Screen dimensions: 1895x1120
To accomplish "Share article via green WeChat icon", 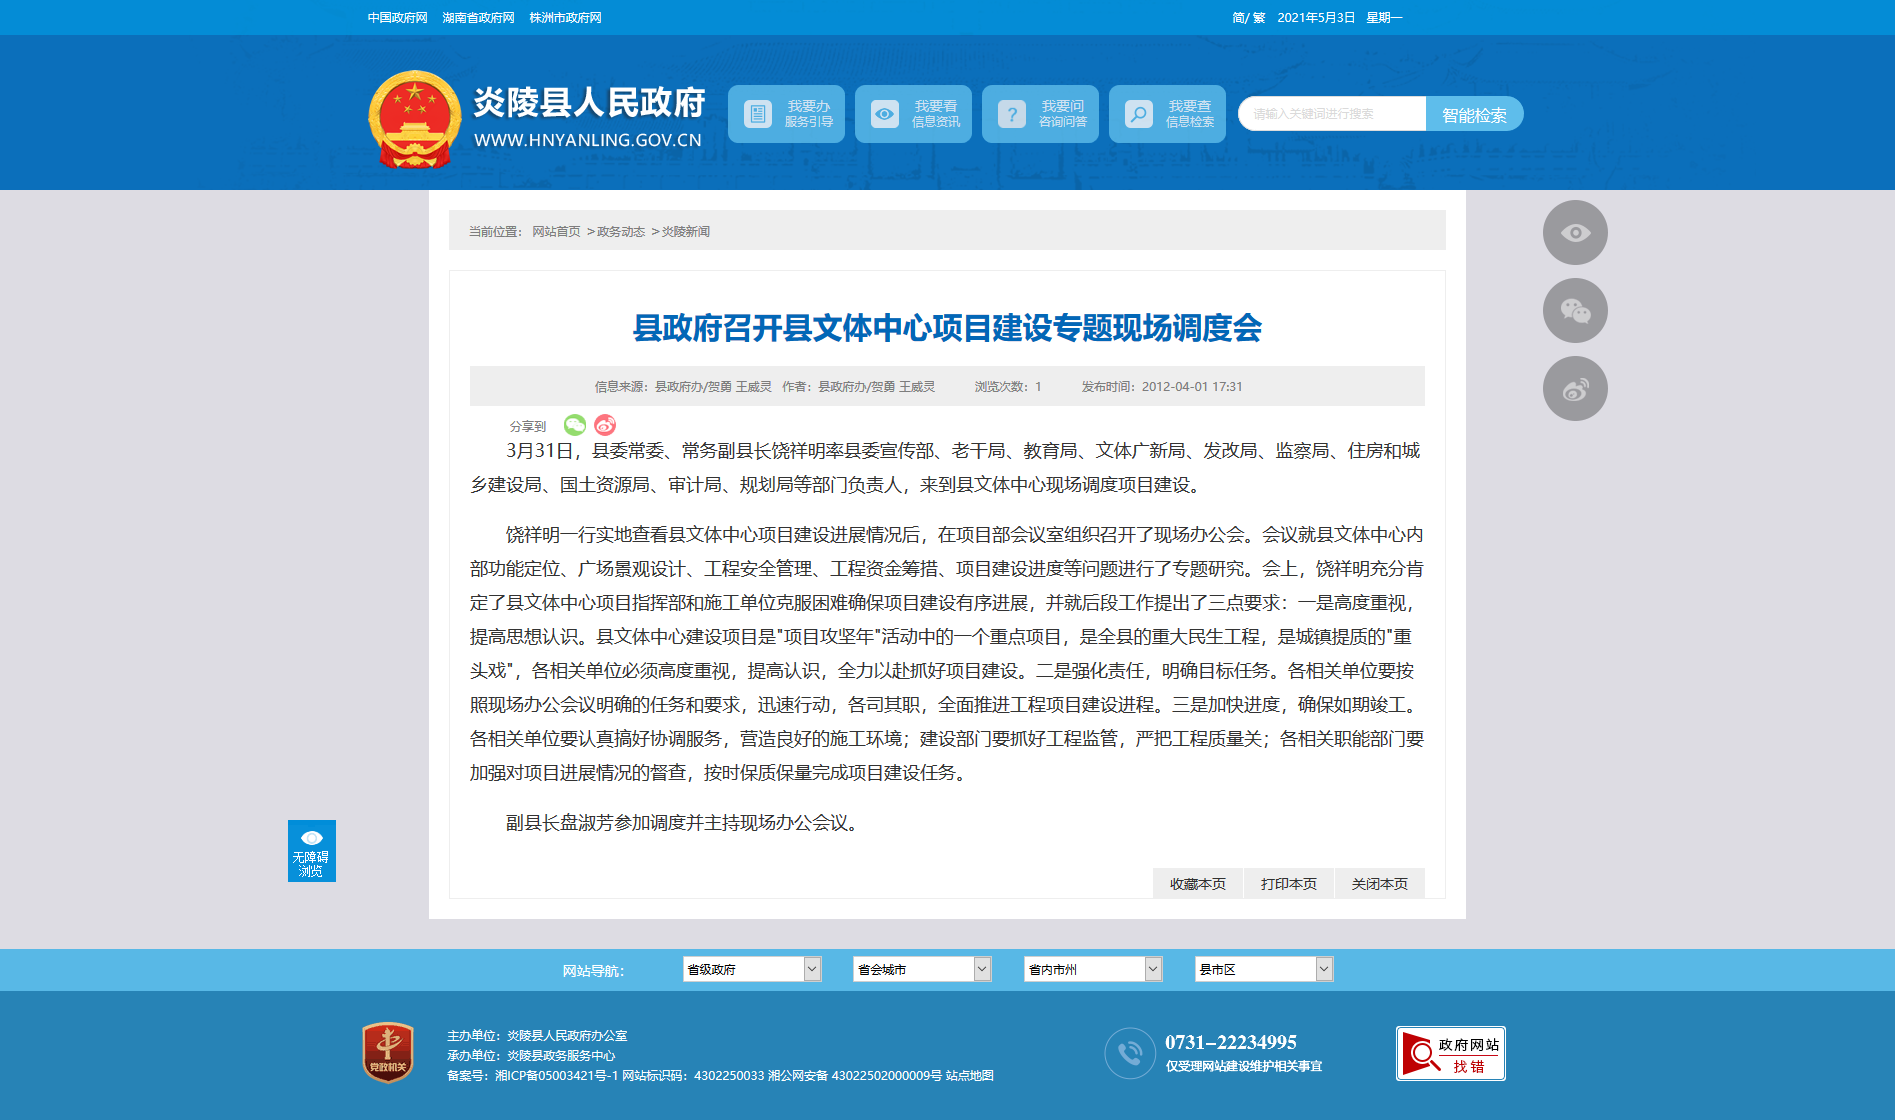I will click(575, 426).
